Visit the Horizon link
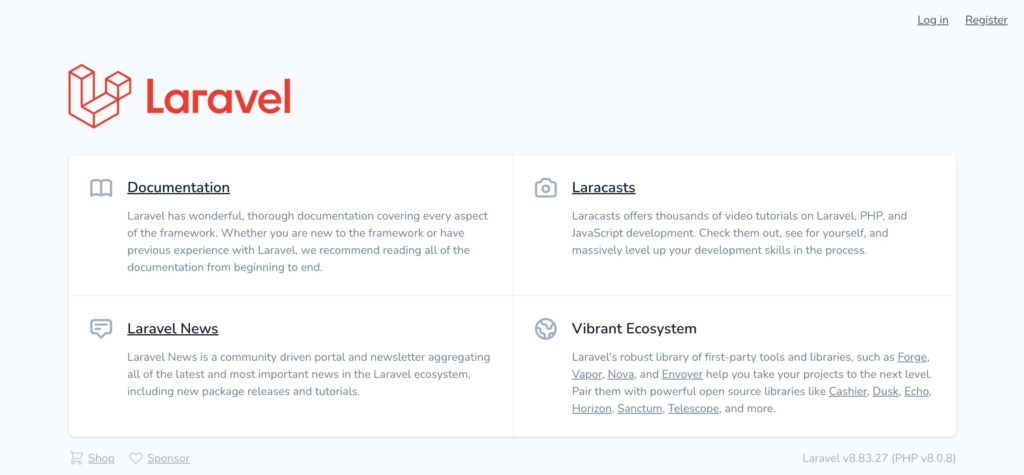The width and height of the screenshot is (1024, 475). [591, 409]
